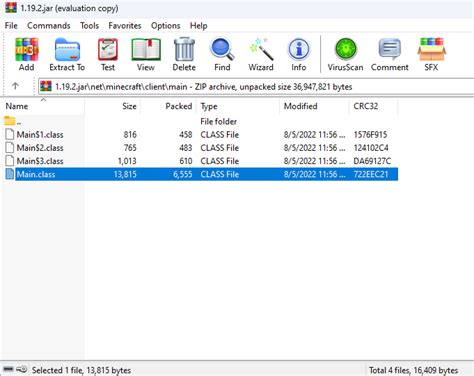
Task: Sort by Size column header
Action: [x=113, y=106]
